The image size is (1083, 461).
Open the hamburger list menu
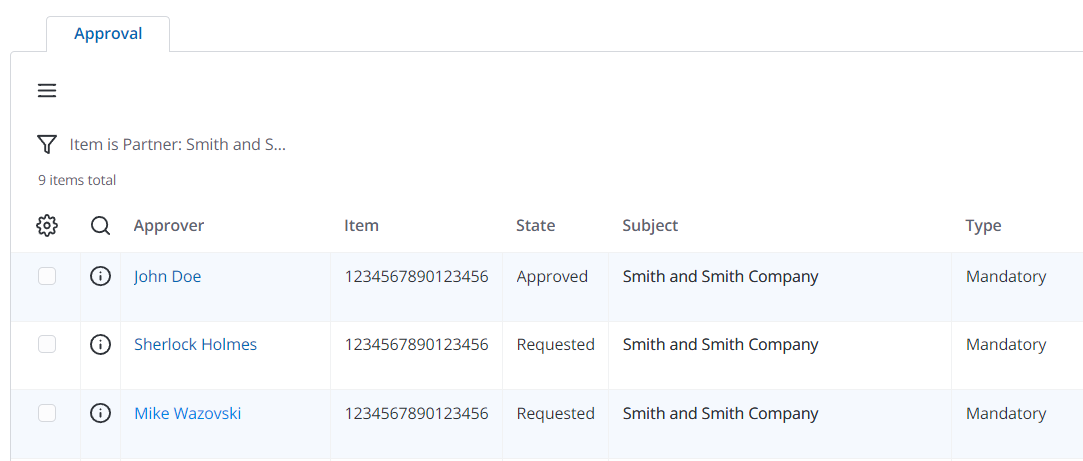47,91
